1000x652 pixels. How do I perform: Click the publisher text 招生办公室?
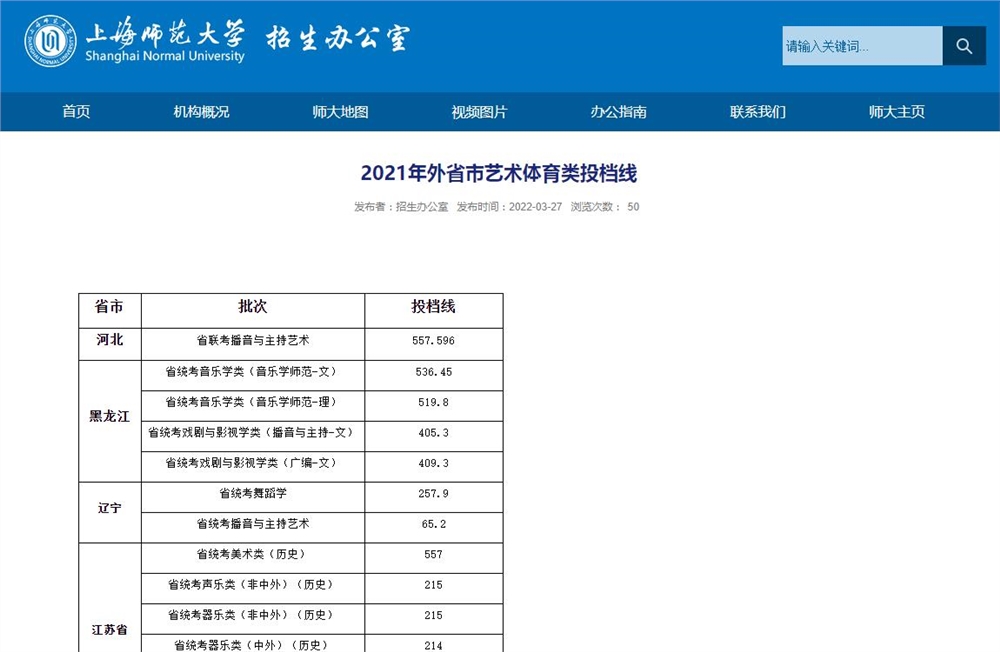pyautogui.click(x=422, y=207)
